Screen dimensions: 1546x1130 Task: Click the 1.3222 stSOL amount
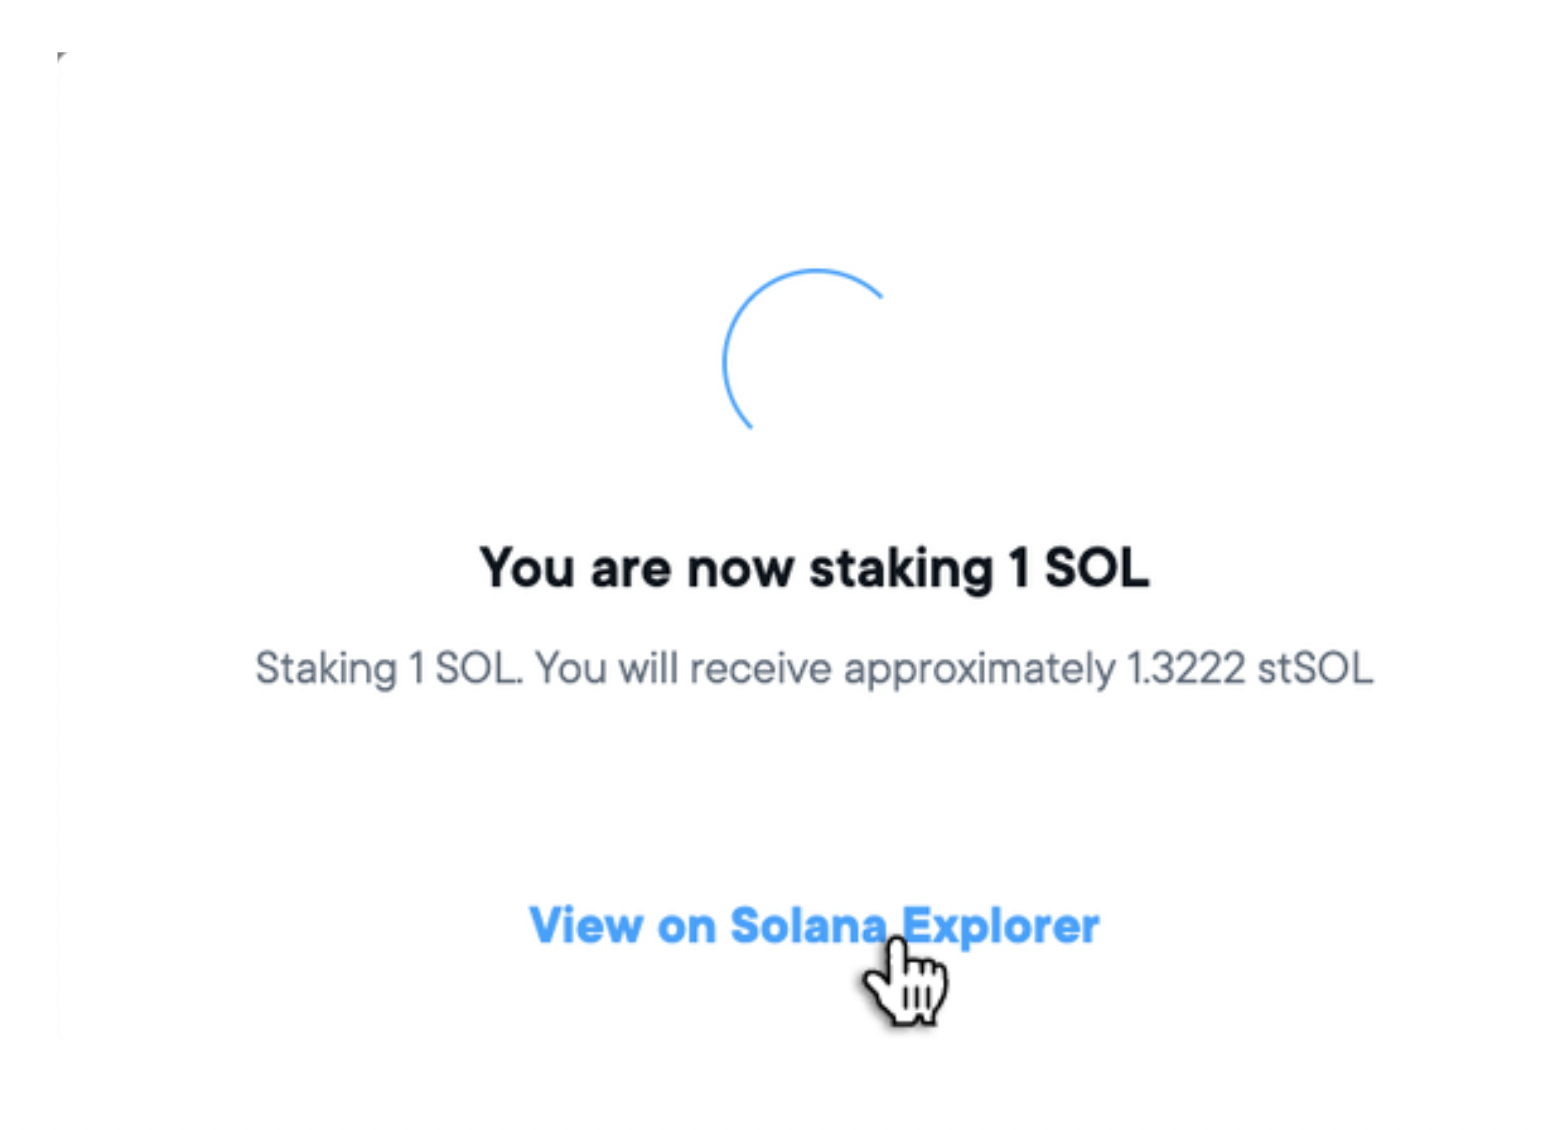tap(1249, 668)
